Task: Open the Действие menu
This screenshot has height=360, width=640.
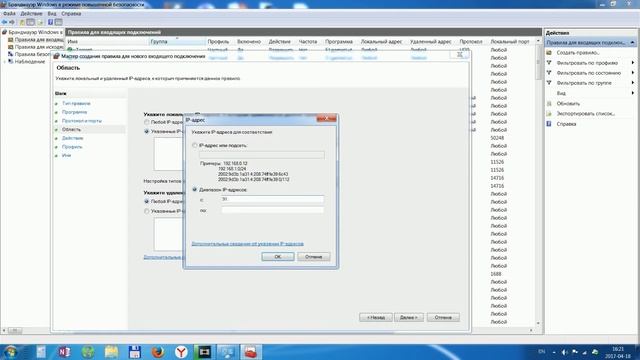Action: [31, 13]
